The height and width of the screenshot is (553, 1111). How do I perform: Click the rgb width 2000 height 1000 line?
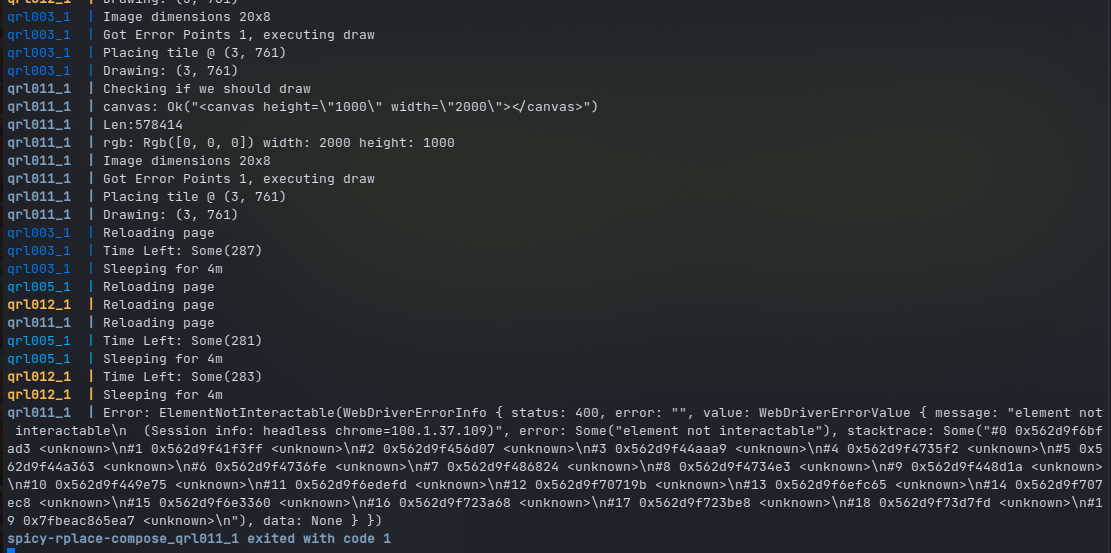pos(278,143)
